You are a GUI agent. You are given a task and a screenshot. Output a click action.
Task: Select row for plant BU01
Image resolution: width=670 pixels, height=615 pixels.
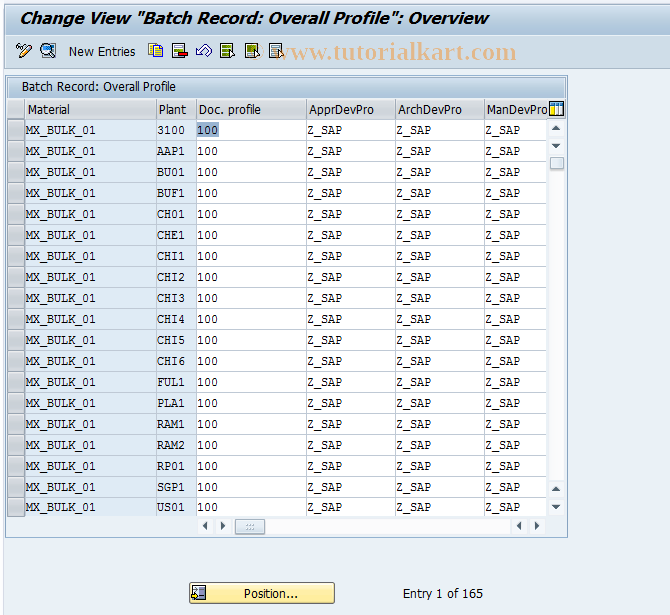pos(16,172)
